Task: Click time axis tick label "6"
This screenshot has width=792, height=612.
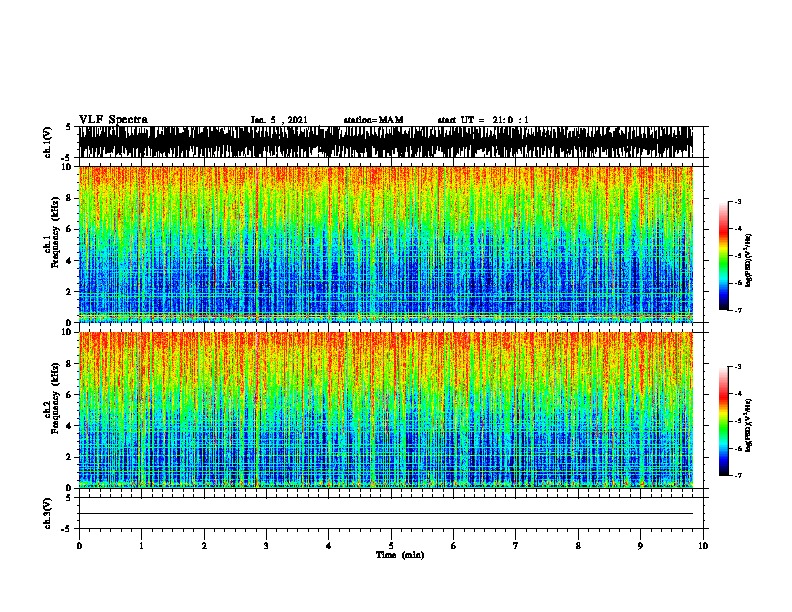Action: [x=454, y=545]
